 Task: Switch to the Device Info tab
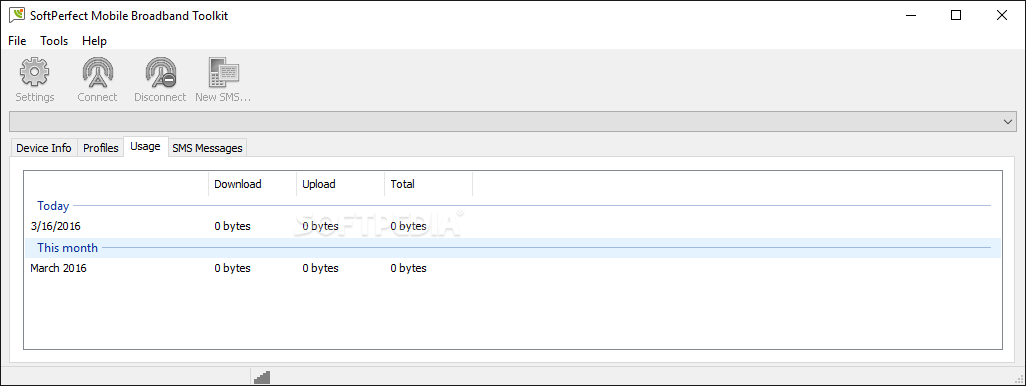[x=44, y=148]
